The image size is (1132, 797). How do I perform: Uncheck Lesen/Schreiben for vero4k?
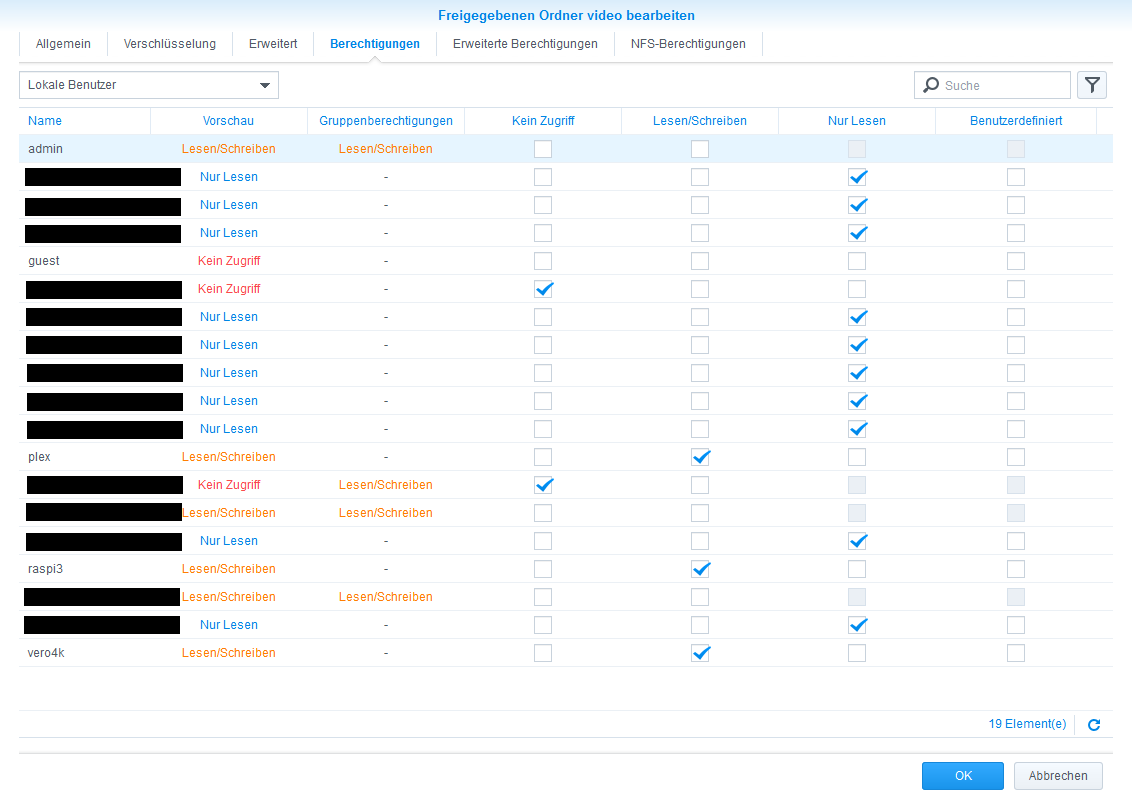pos(700,653)
